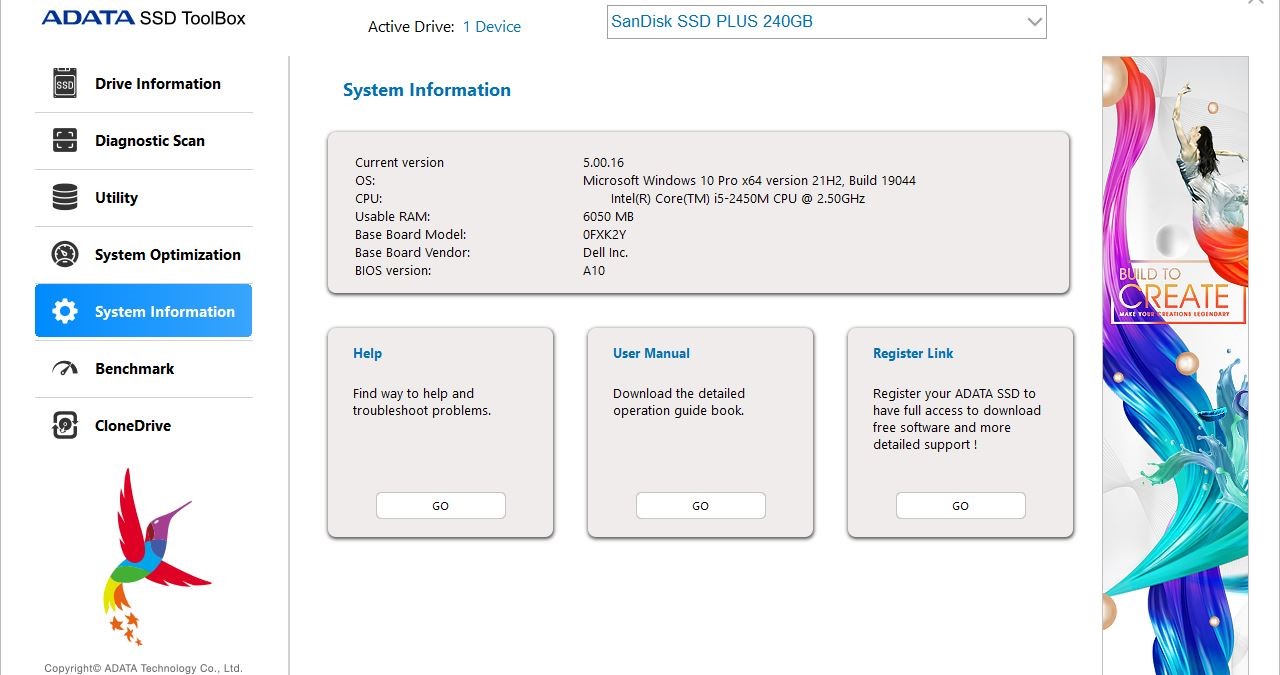Click the Base Board Vendor value Dell Inc.

tap(605, 253)
